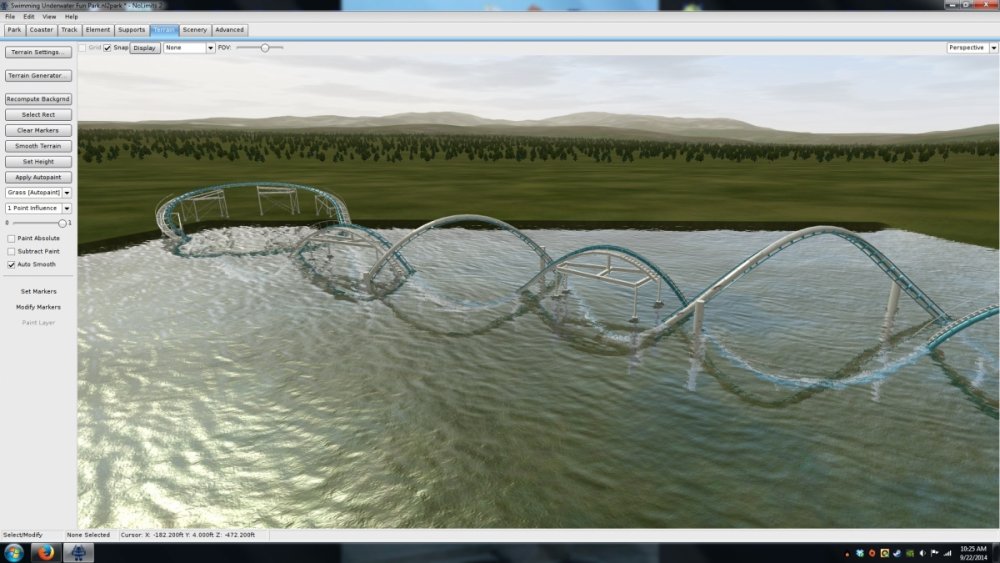
Task: Open the 1 Point Influence dropdown
Action: click(39, 208)
